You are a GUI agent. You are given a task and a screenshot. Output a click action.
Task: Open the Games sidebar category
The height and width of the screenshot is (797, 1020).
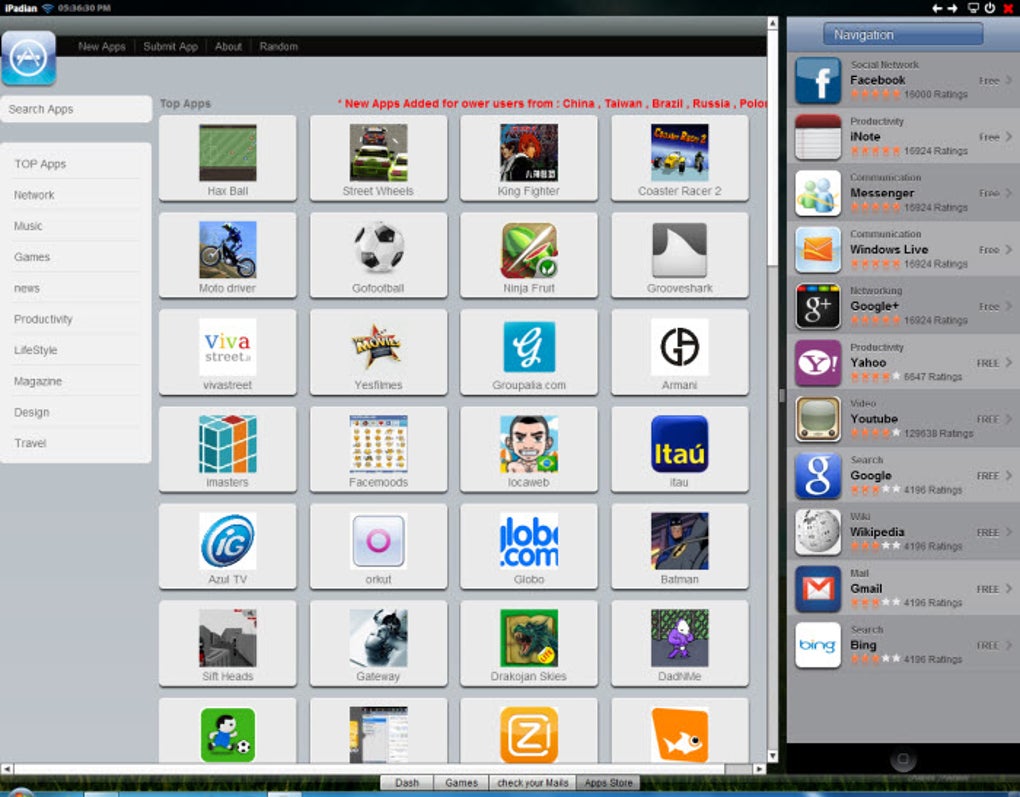(32, 257)
